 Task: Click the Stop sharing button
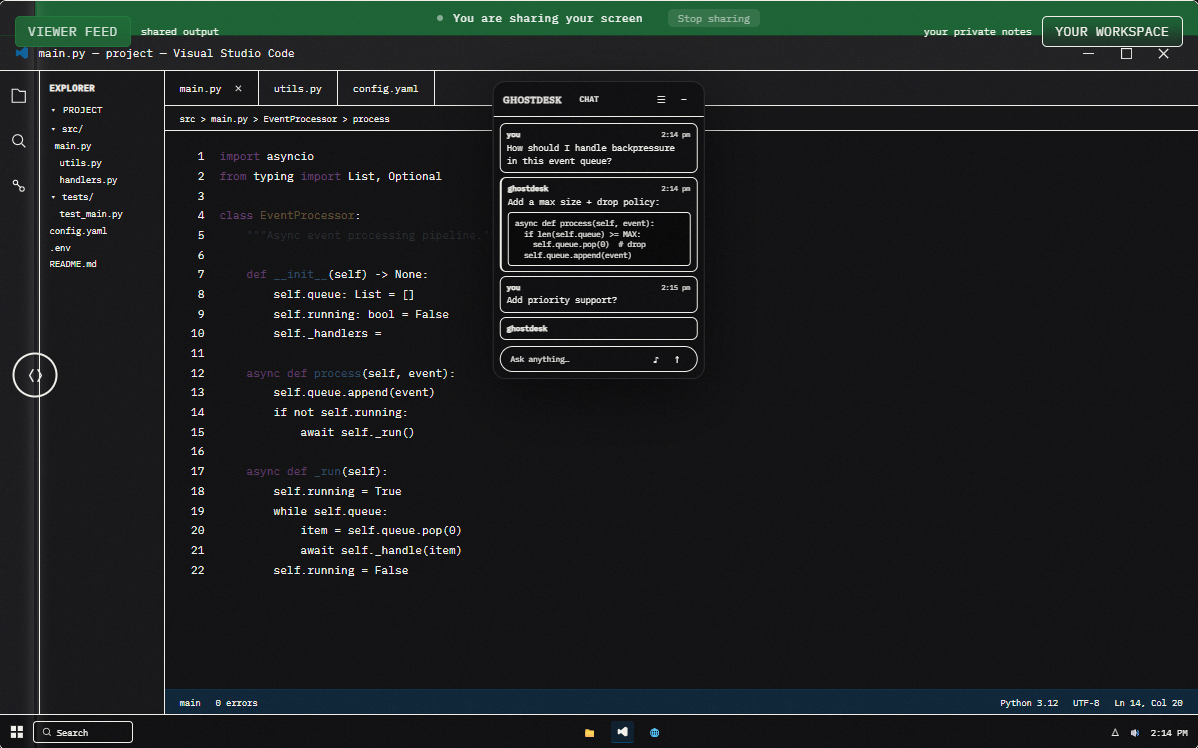[714, 19]
